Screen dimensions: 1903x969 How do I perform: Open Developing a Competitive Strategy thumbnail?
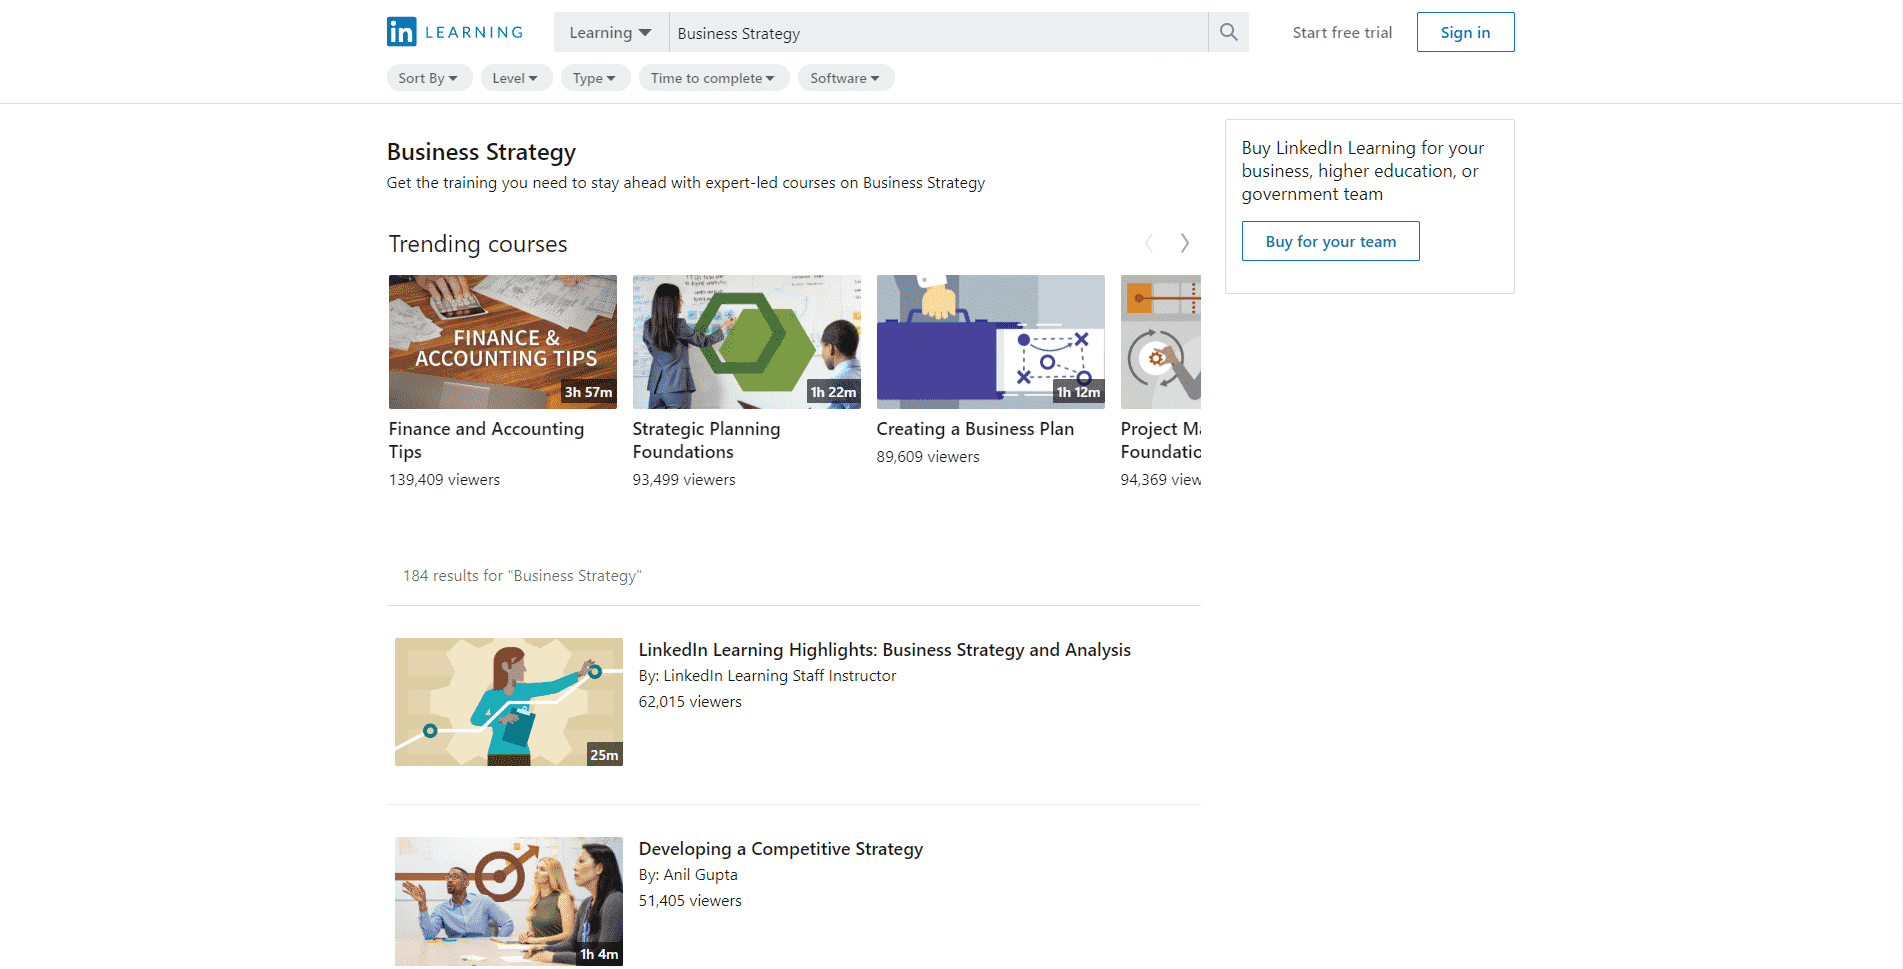coord(509,901)
